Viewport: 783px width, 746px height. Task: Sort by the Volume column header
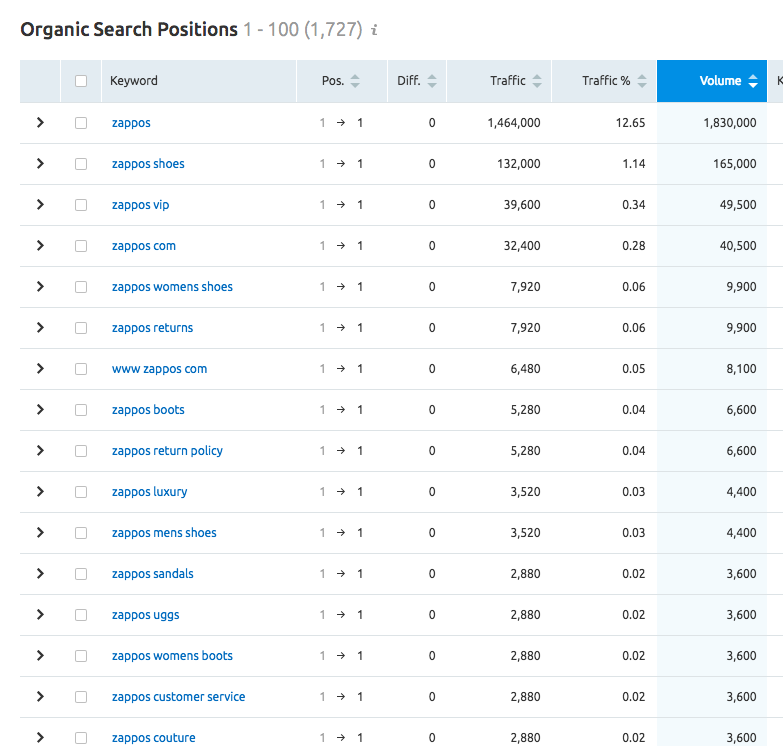coord(712,81)
